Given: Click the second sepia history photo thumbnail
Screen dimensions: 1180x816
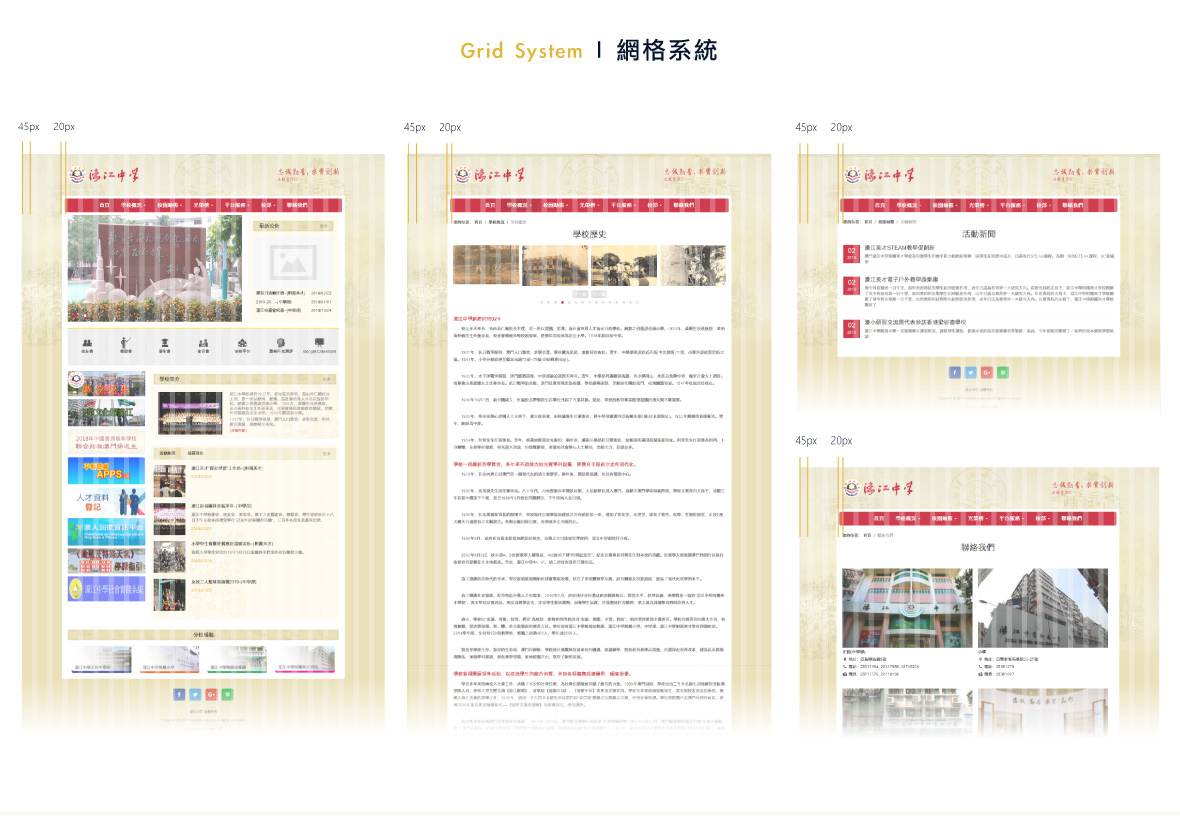Looking at the screenshot, I should pyautogui.click(x=555, y=265).
